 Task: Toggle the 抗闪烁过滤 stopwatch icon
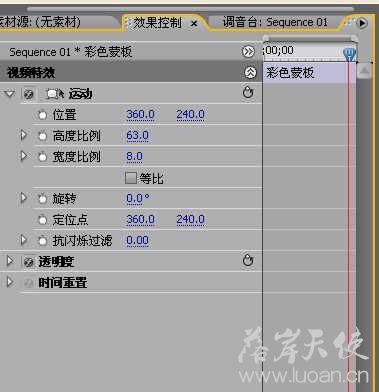coord(42,240)
